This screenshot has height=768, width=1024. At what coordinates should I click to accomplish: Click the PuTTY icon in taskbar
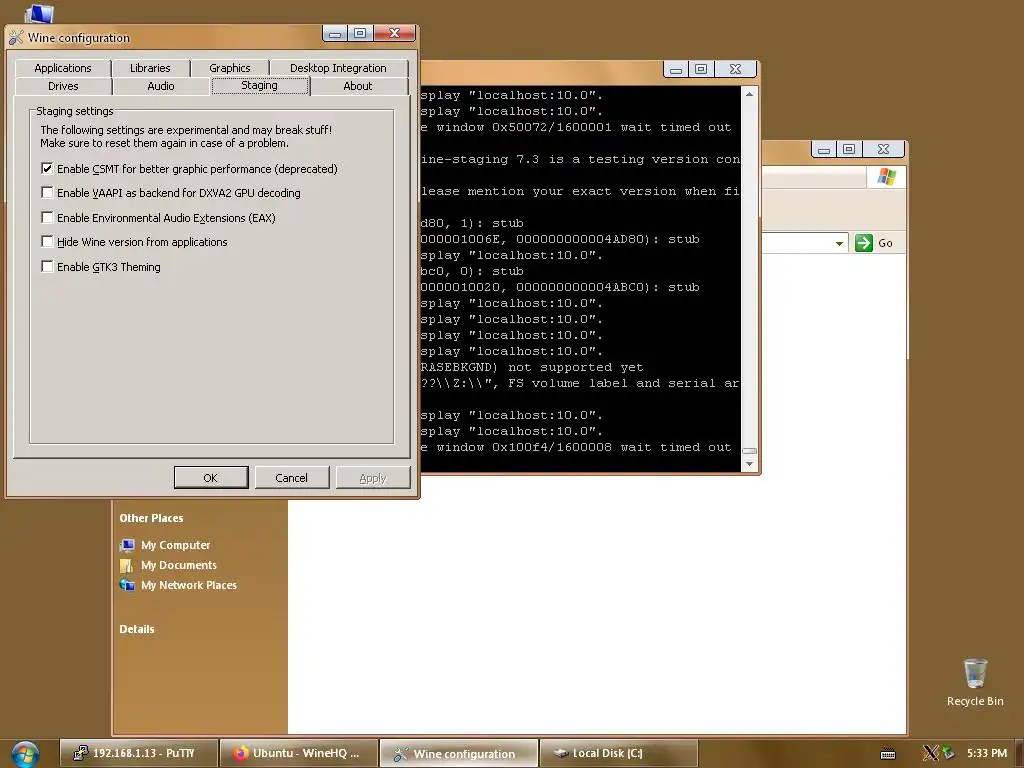click(80, 754)
